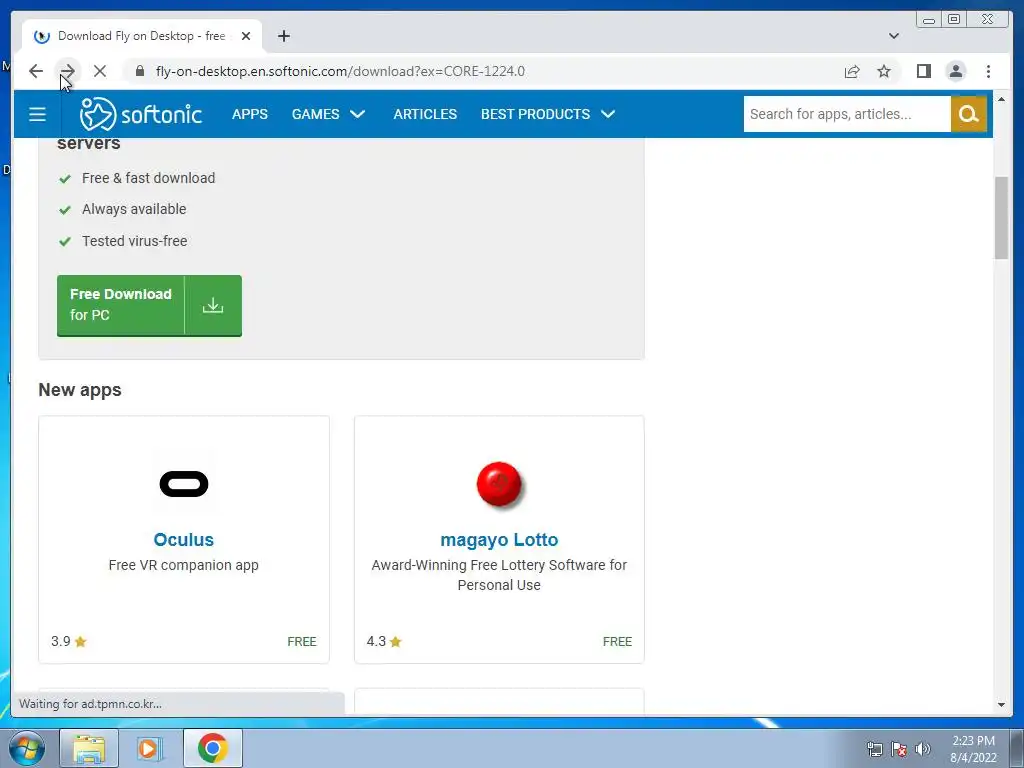Click the Chrome taskbar icon
The image size is (1024, 768).
click(x=212, y=748)
